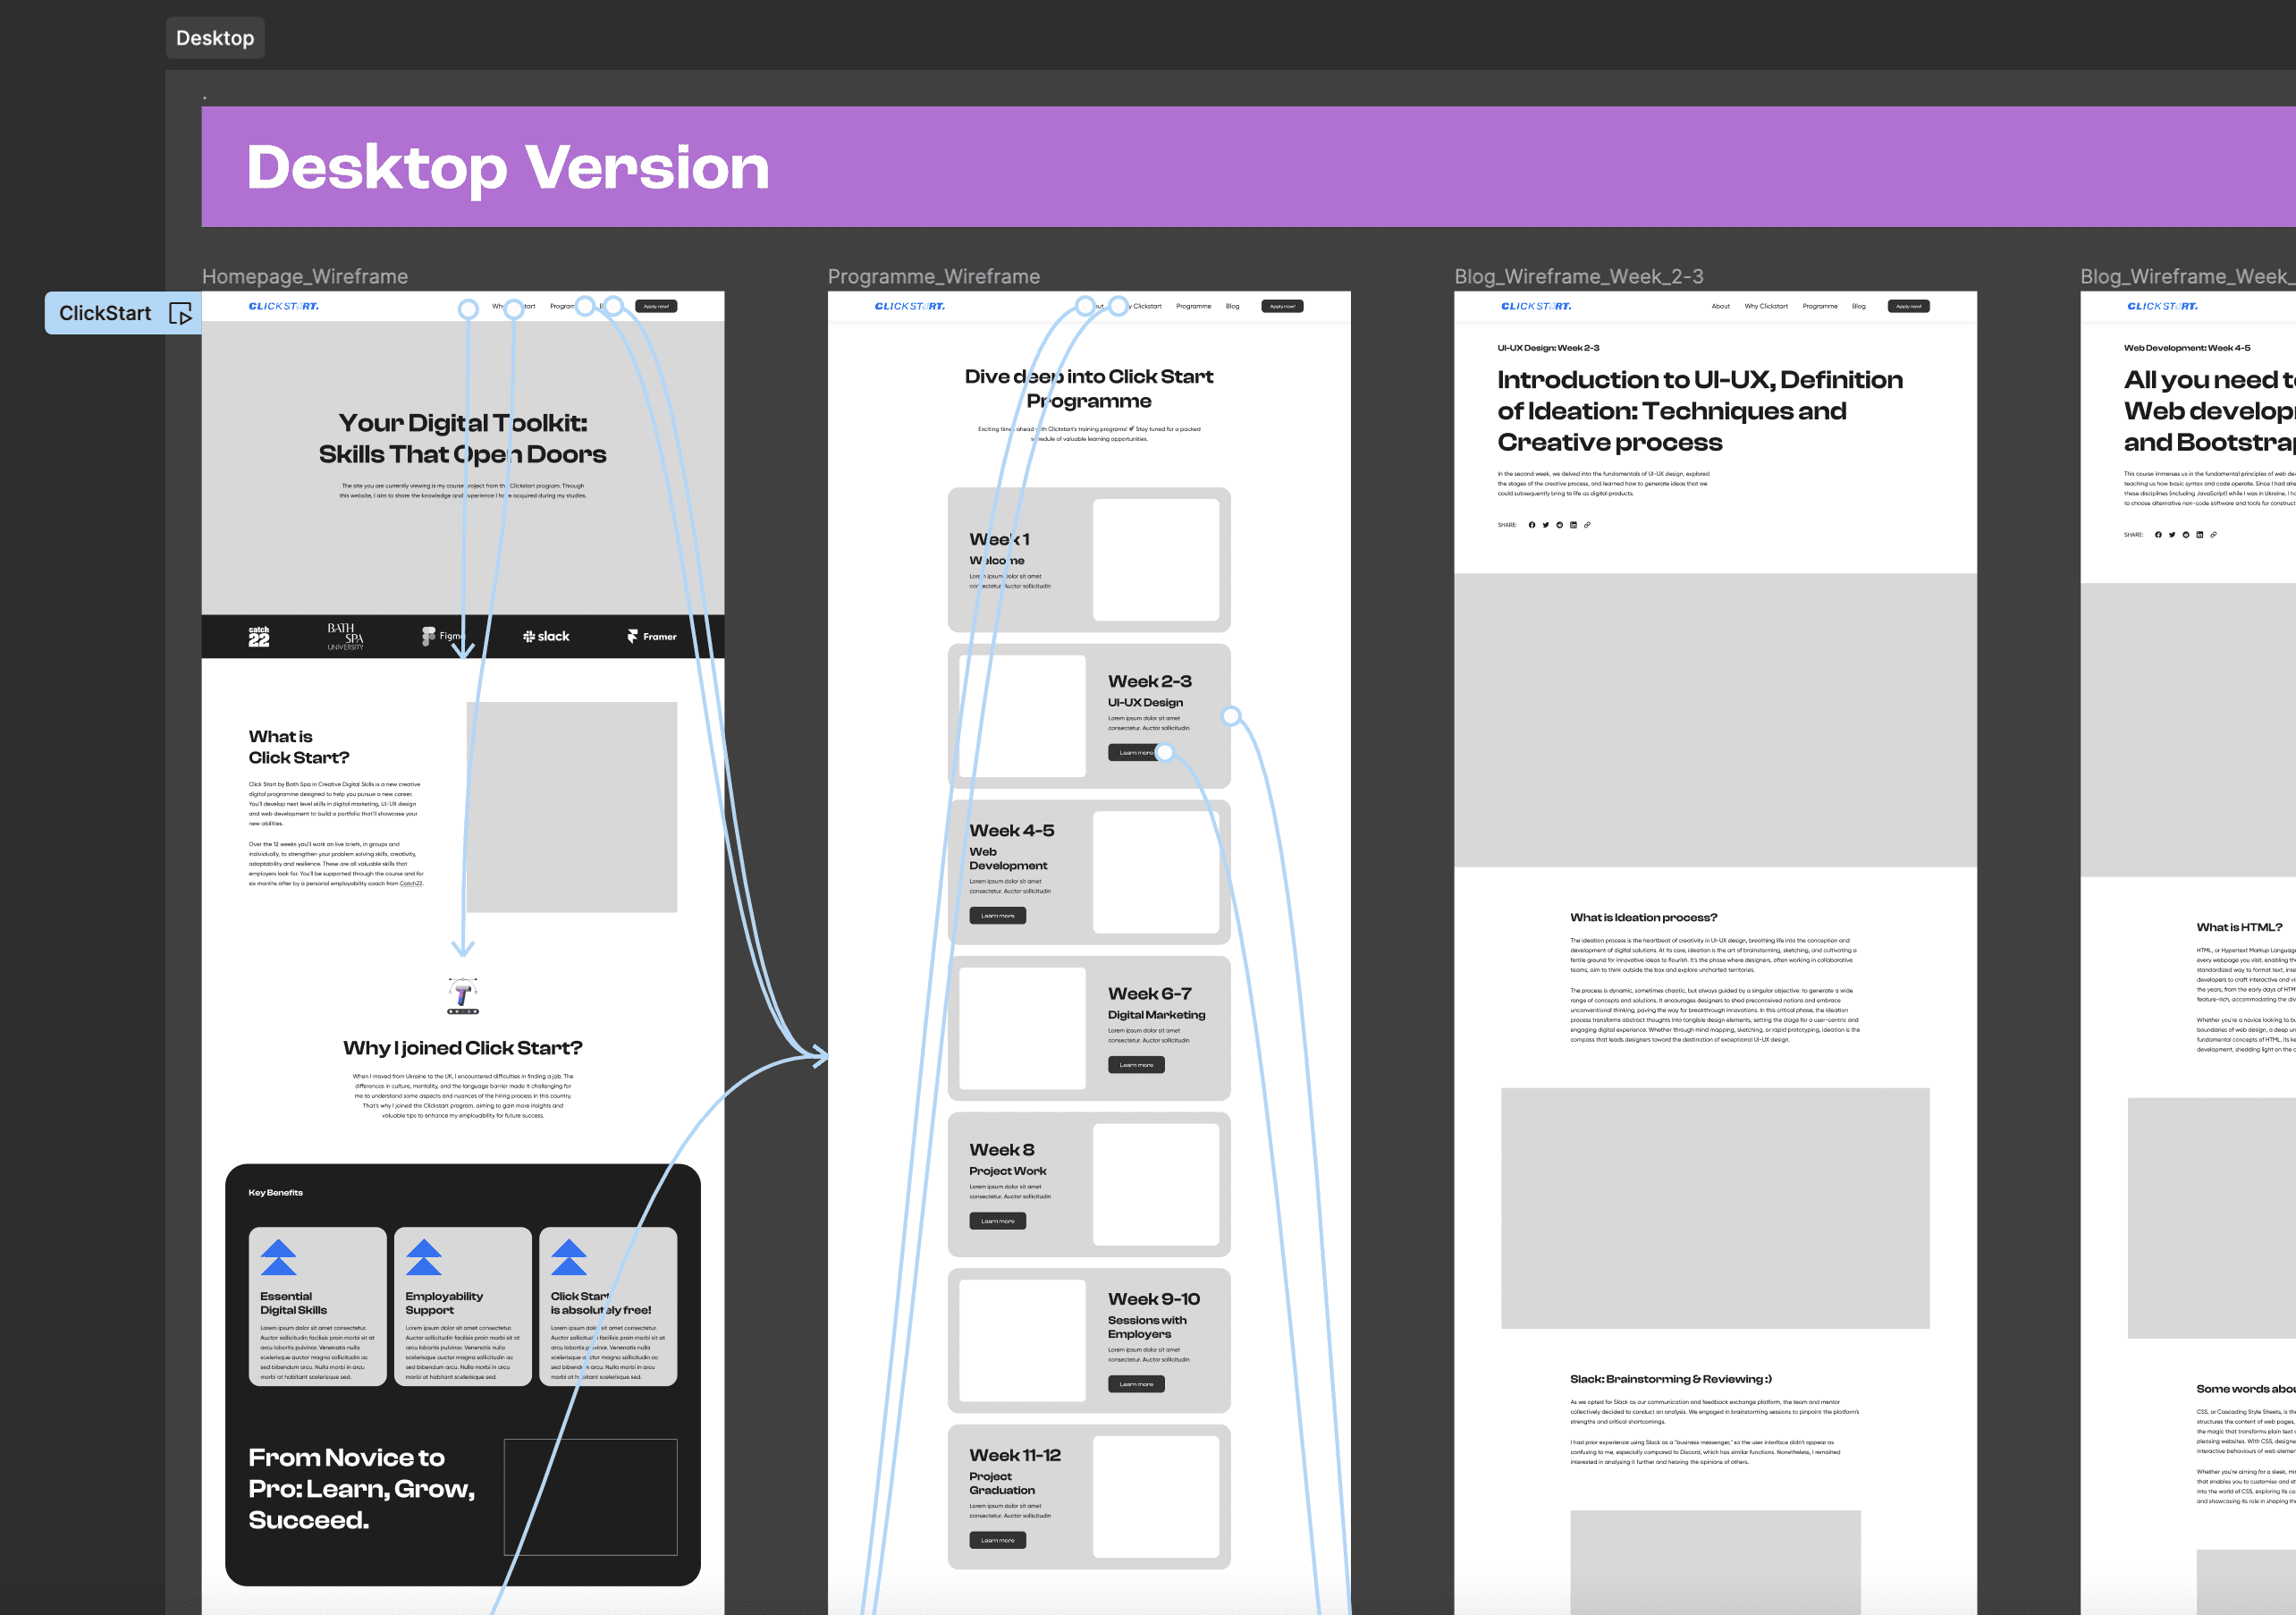The width and height of the screenshot is (2296, 1615).
Task: Click the ClickStart flow play icon
Action: pyautogui.click(x=180, y=314)
